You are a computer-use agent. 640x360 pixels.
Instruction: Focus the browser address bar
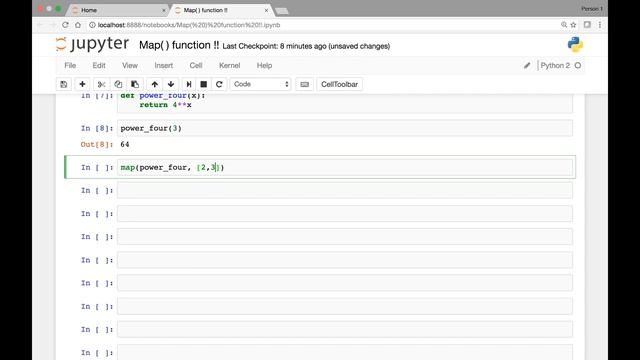coord(322,25)
